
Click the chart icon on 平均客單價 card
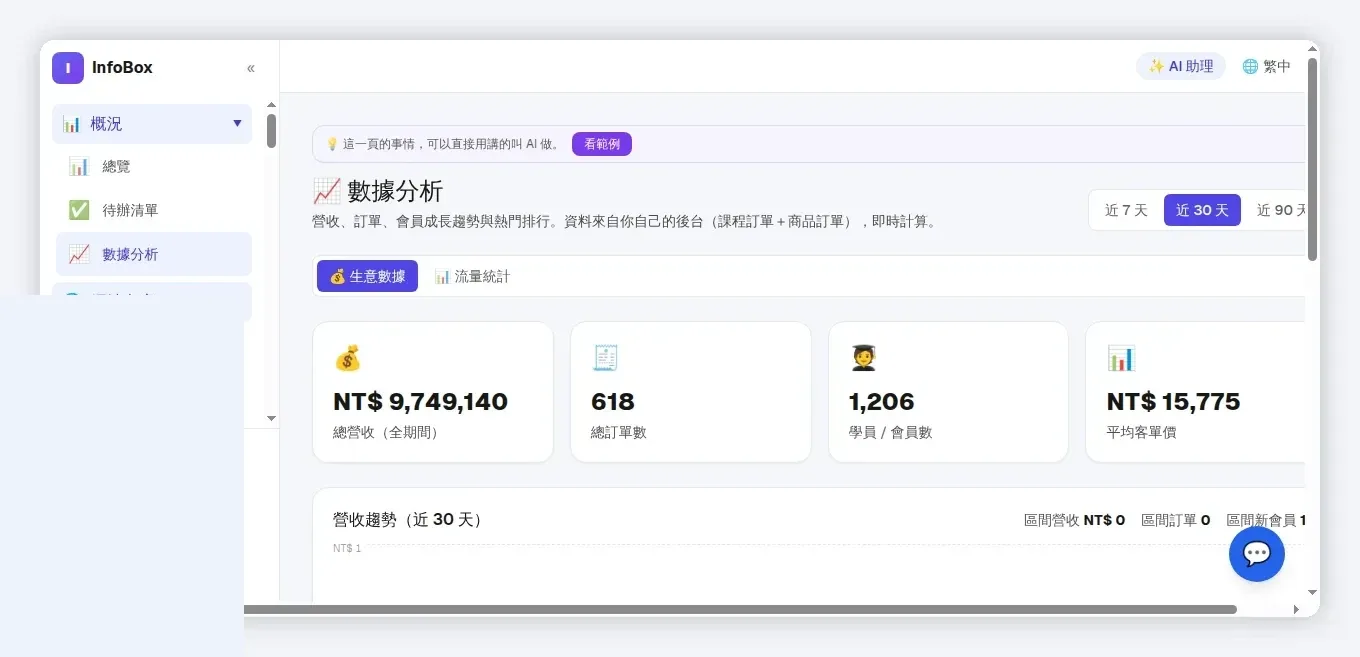(x=1121, y=358)
